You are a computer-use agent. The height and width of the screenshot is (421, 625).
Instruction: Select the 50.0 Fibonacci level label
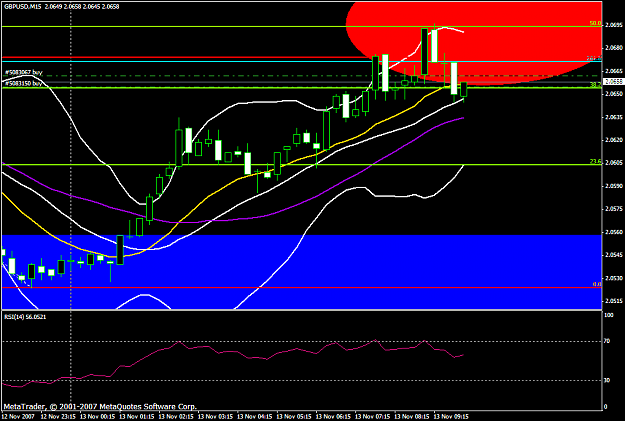(x=596, y=24)
